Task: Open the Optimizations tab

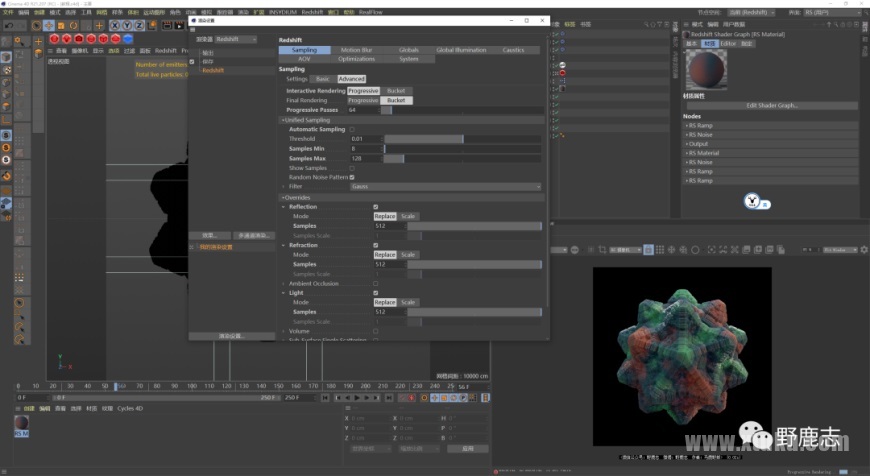Action: coord(356,59)
